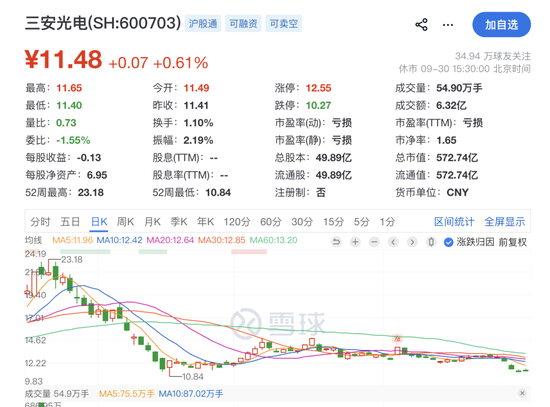This screenshot has width=550, height=407.
Task: Click the 成交量 54.9万手 volume label
Action: point(56,394)
